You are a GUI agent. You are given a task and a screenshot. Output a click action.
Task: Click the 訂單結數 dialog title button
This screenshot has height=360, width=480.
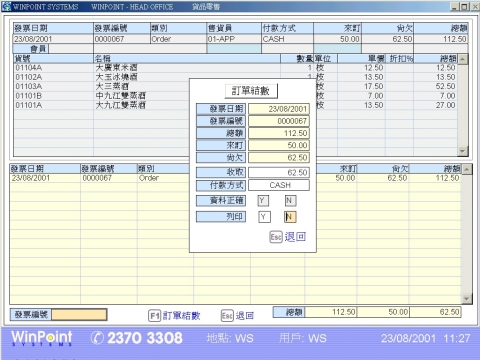[251, 91]
